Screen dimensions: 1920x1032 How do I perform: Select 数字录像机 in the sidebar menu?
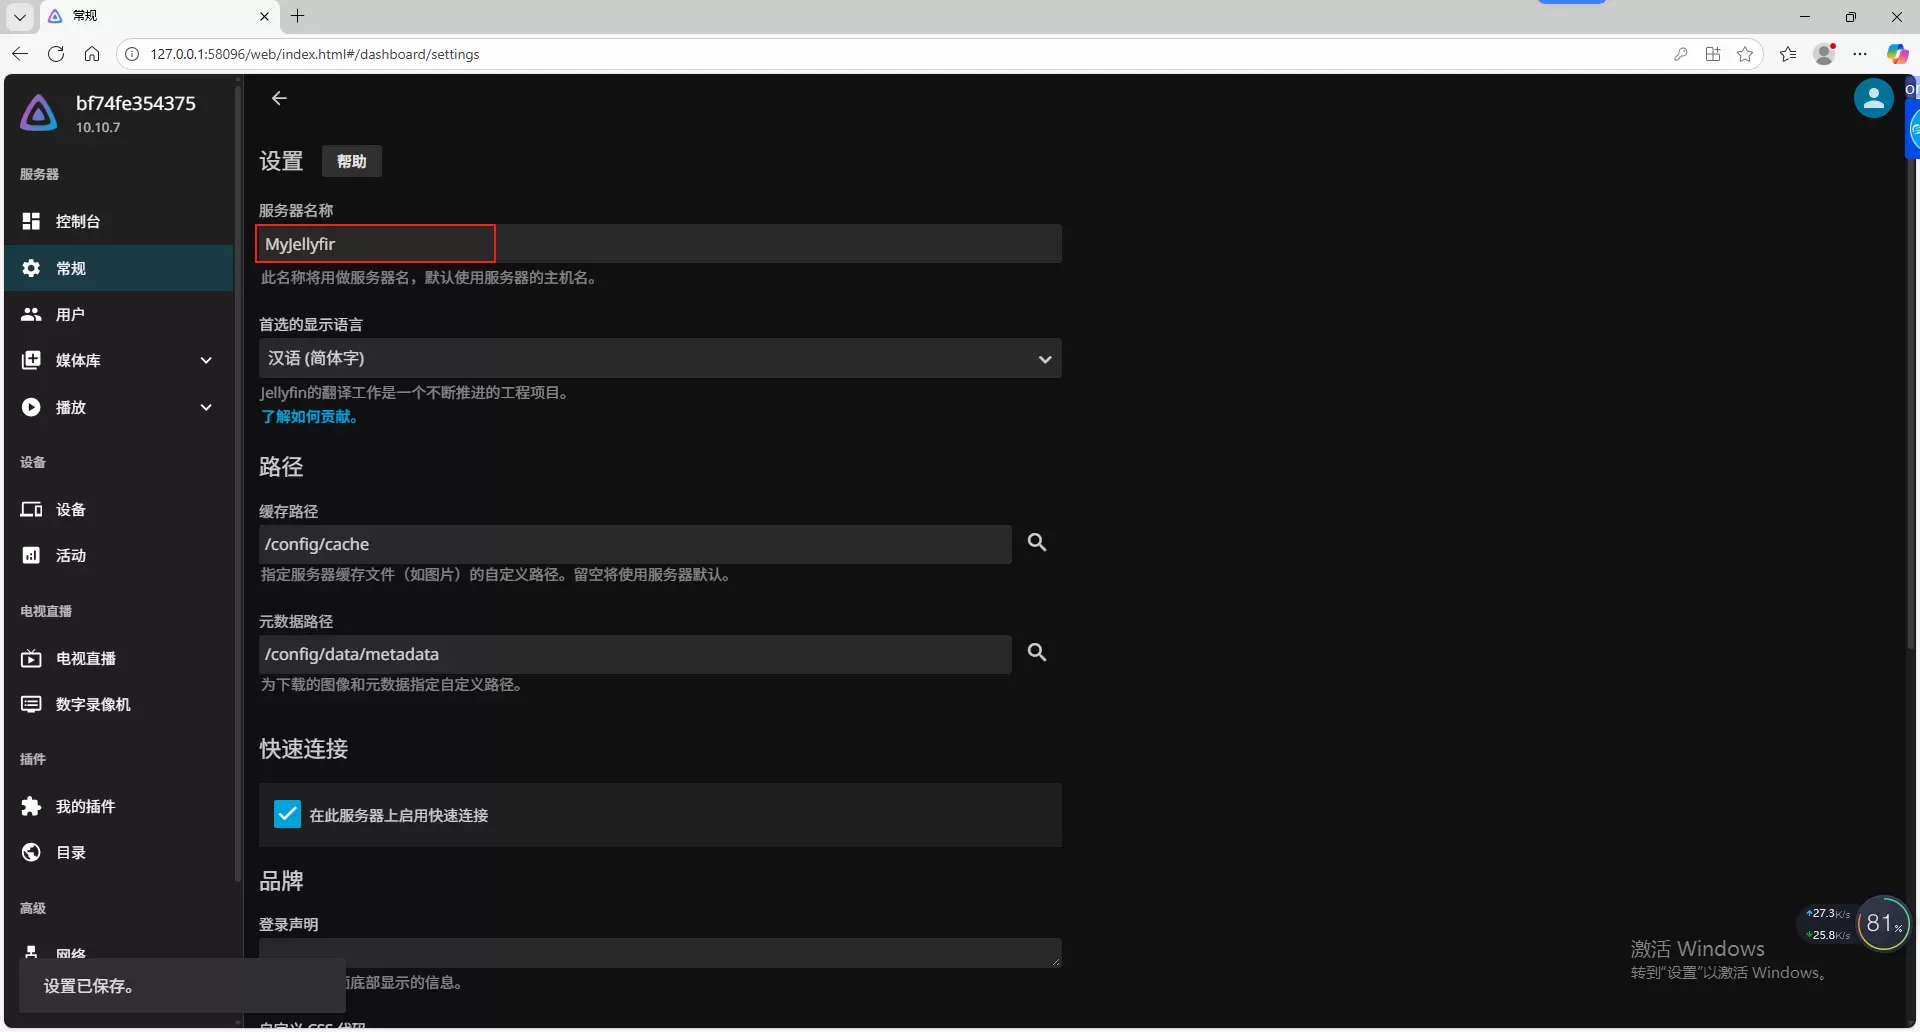92,704
